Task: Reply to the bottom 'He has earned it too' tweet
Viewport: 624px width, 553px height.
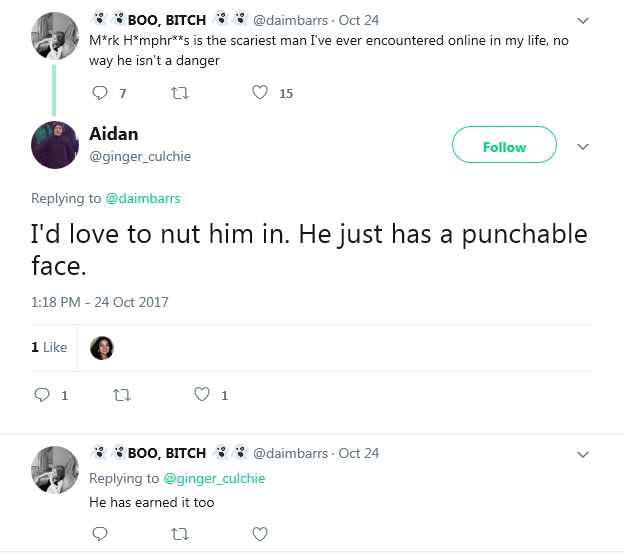Action: point(99,533)
